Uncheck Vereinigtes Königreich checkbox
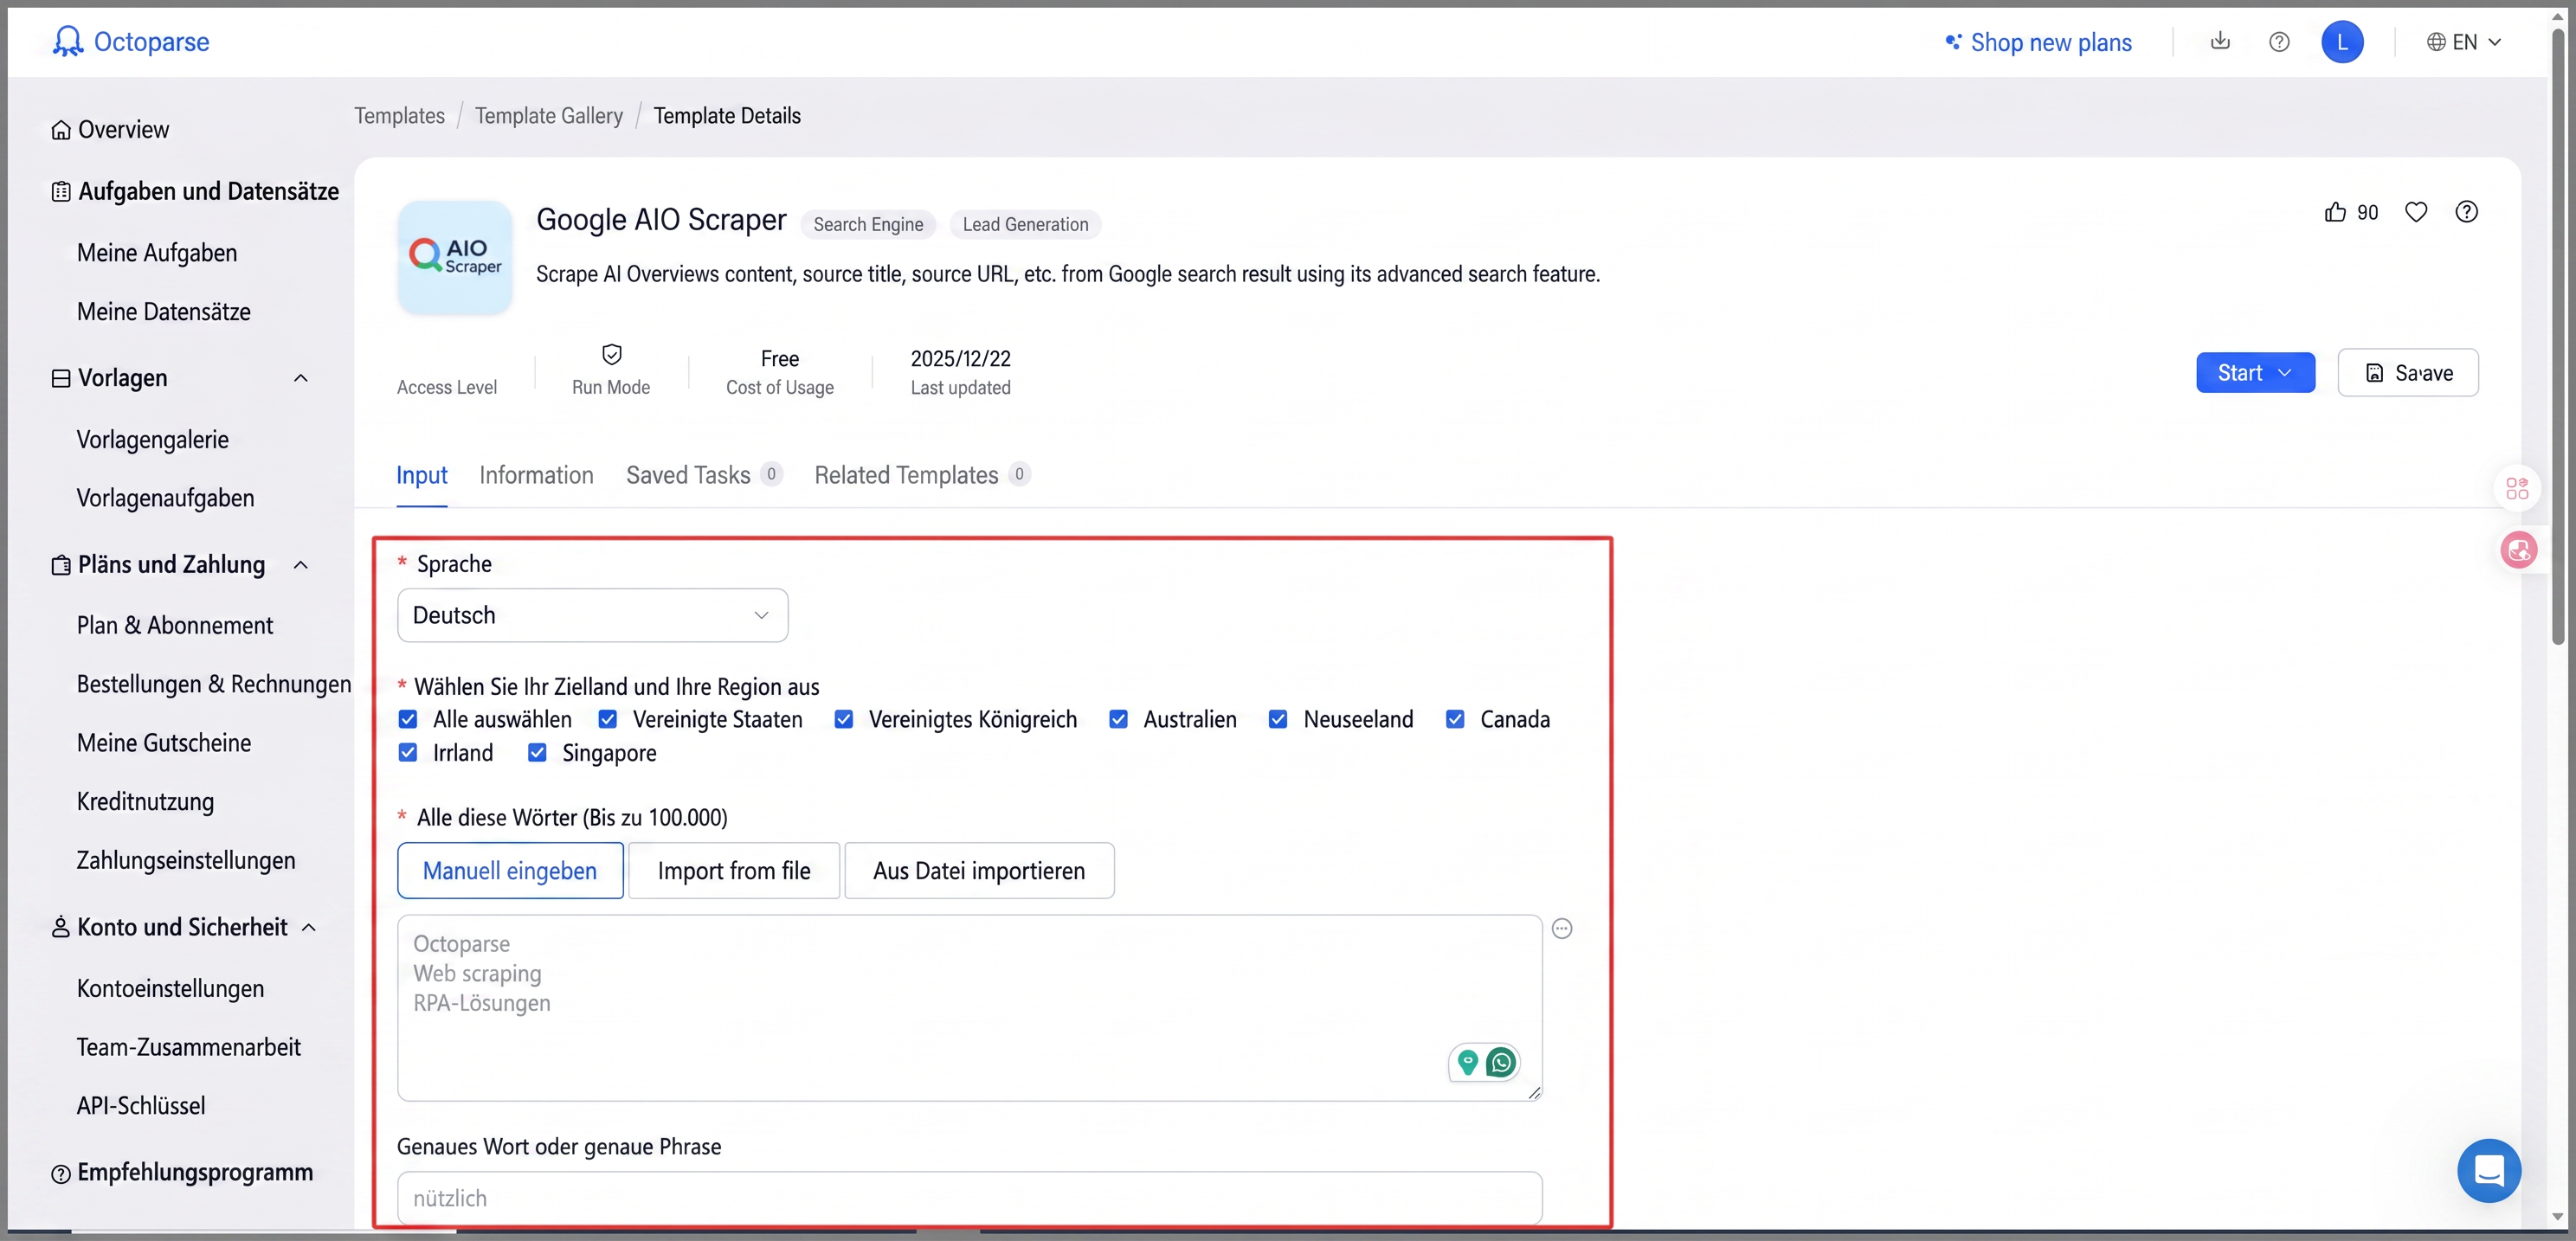The height and width of the screenshot is (1241, 2576). [x=843, y=719]
